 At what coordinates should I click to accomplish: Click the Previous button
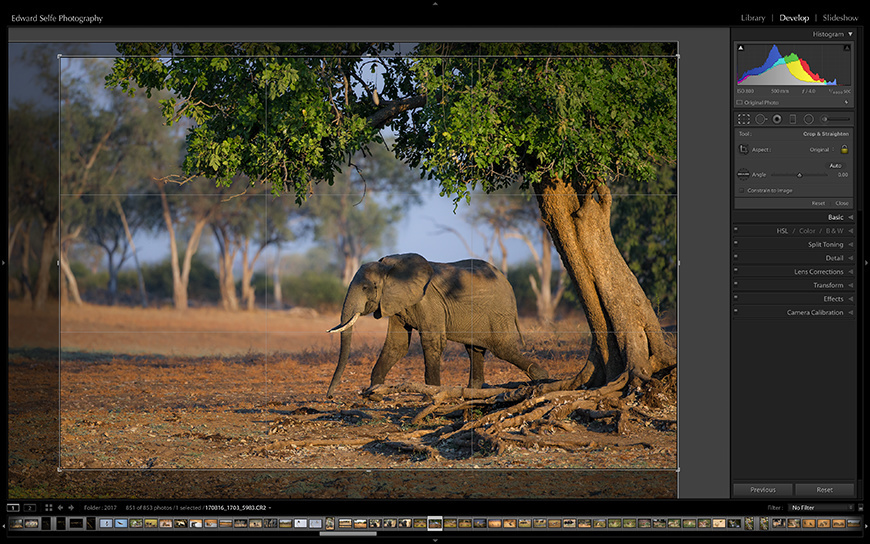tap(763, 490)
